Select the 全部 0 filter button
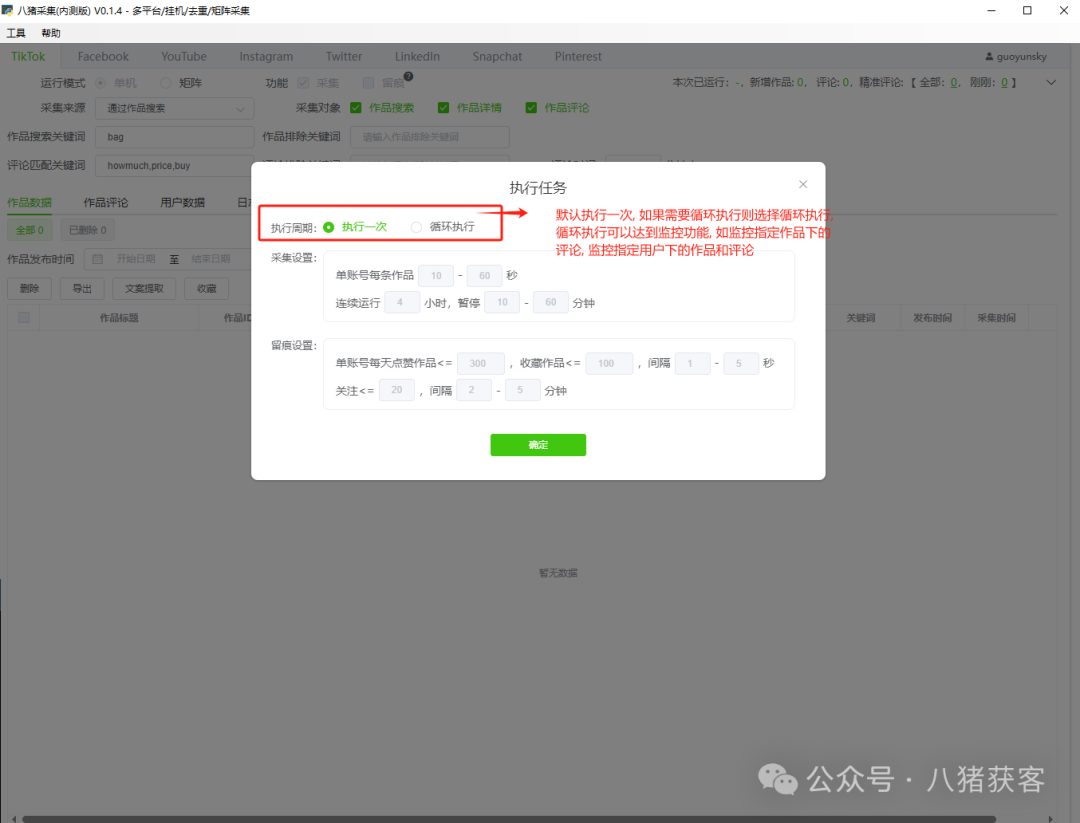1080x823 pixels. 30,230
